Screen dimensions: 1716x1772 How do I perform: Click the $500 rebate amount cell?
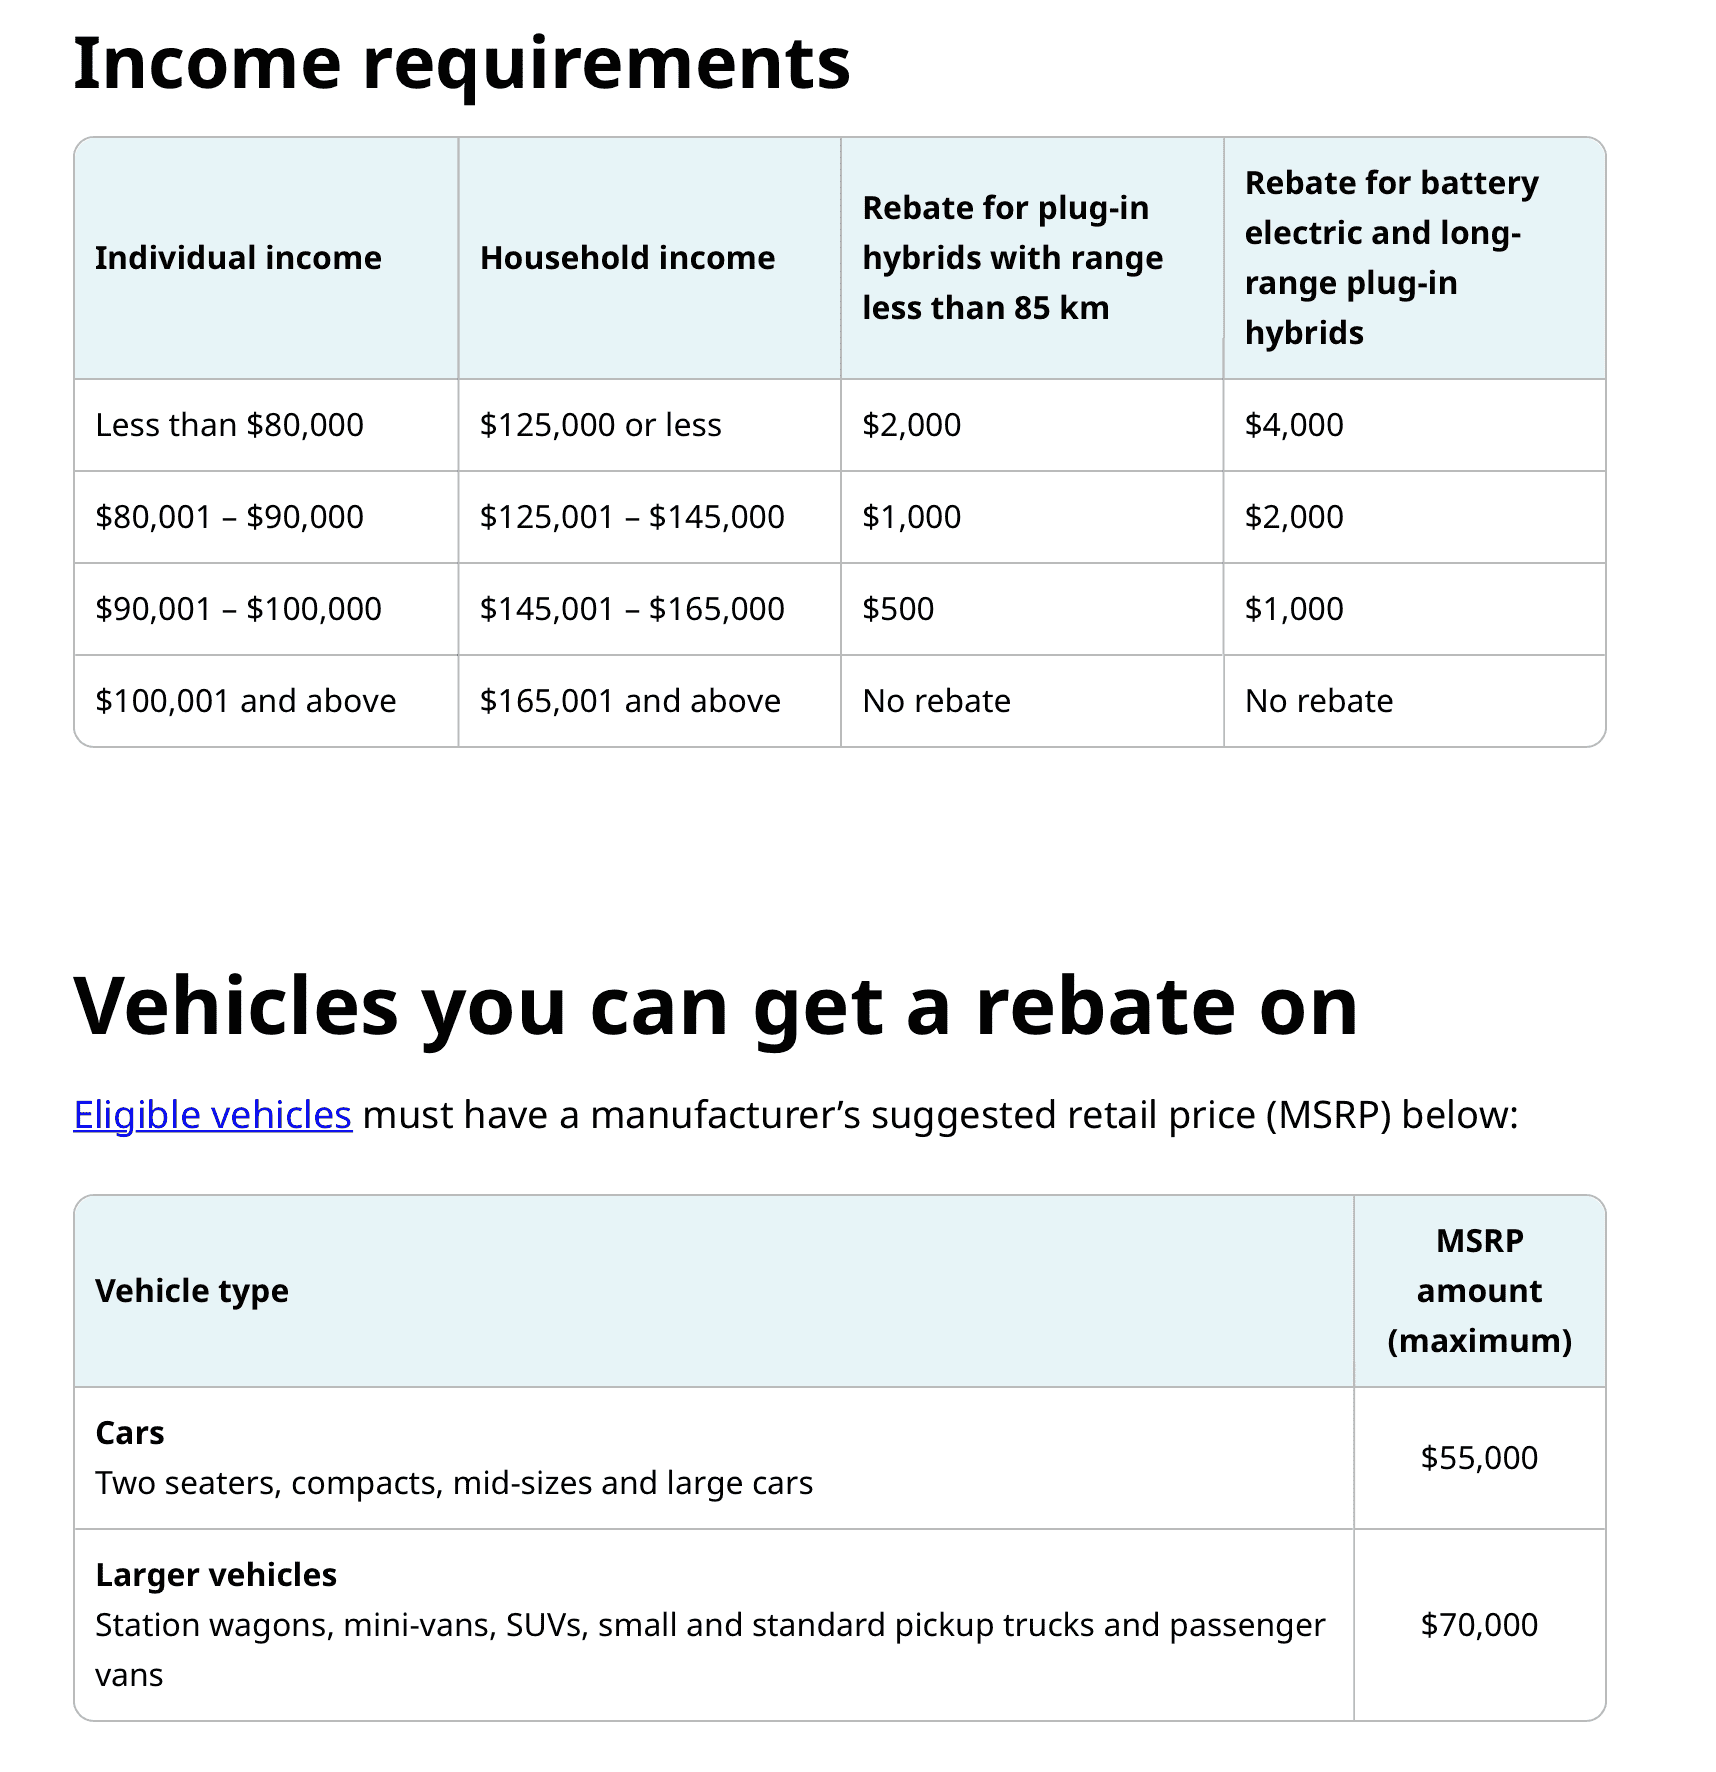pyautogui.click(x=898, y=609)
